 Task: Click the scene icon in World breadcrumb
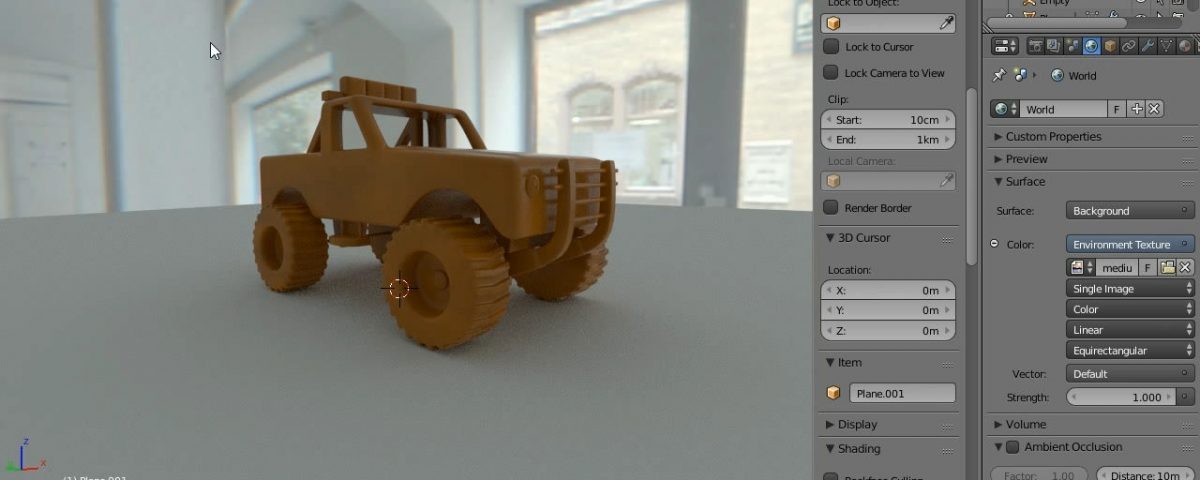coord(1020,75)
